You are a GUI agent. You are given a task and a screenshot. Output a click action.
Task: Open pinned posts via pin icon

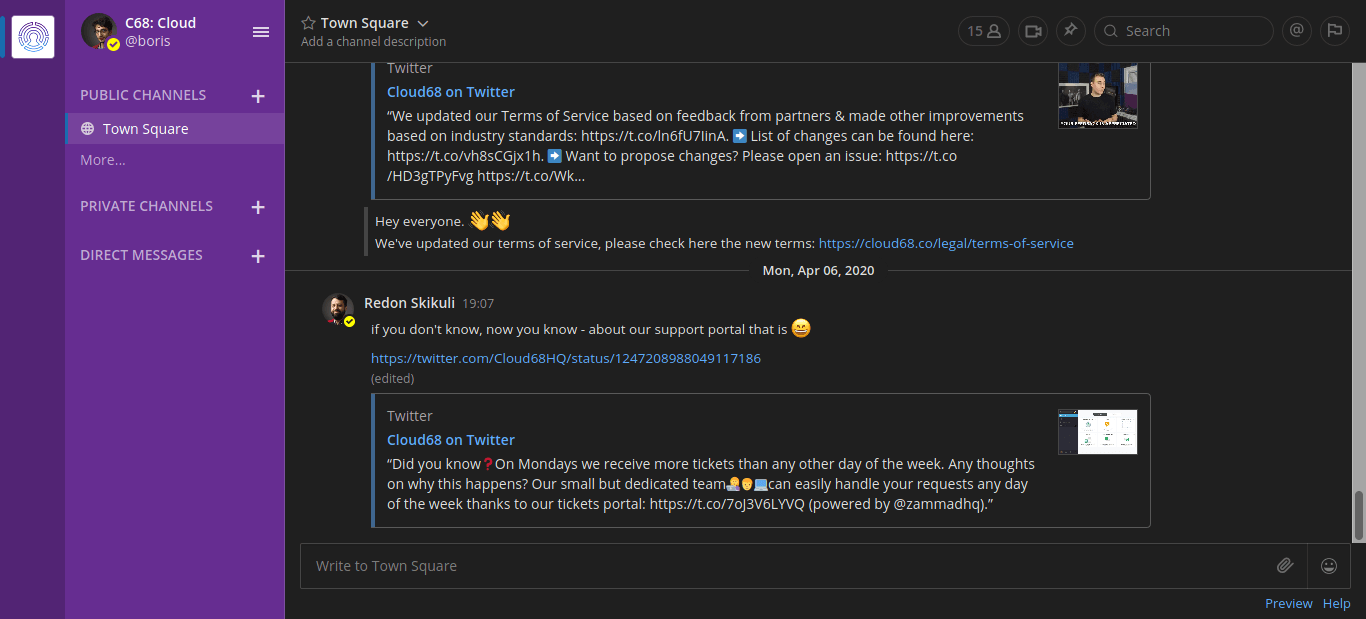tap(1070, 31)
